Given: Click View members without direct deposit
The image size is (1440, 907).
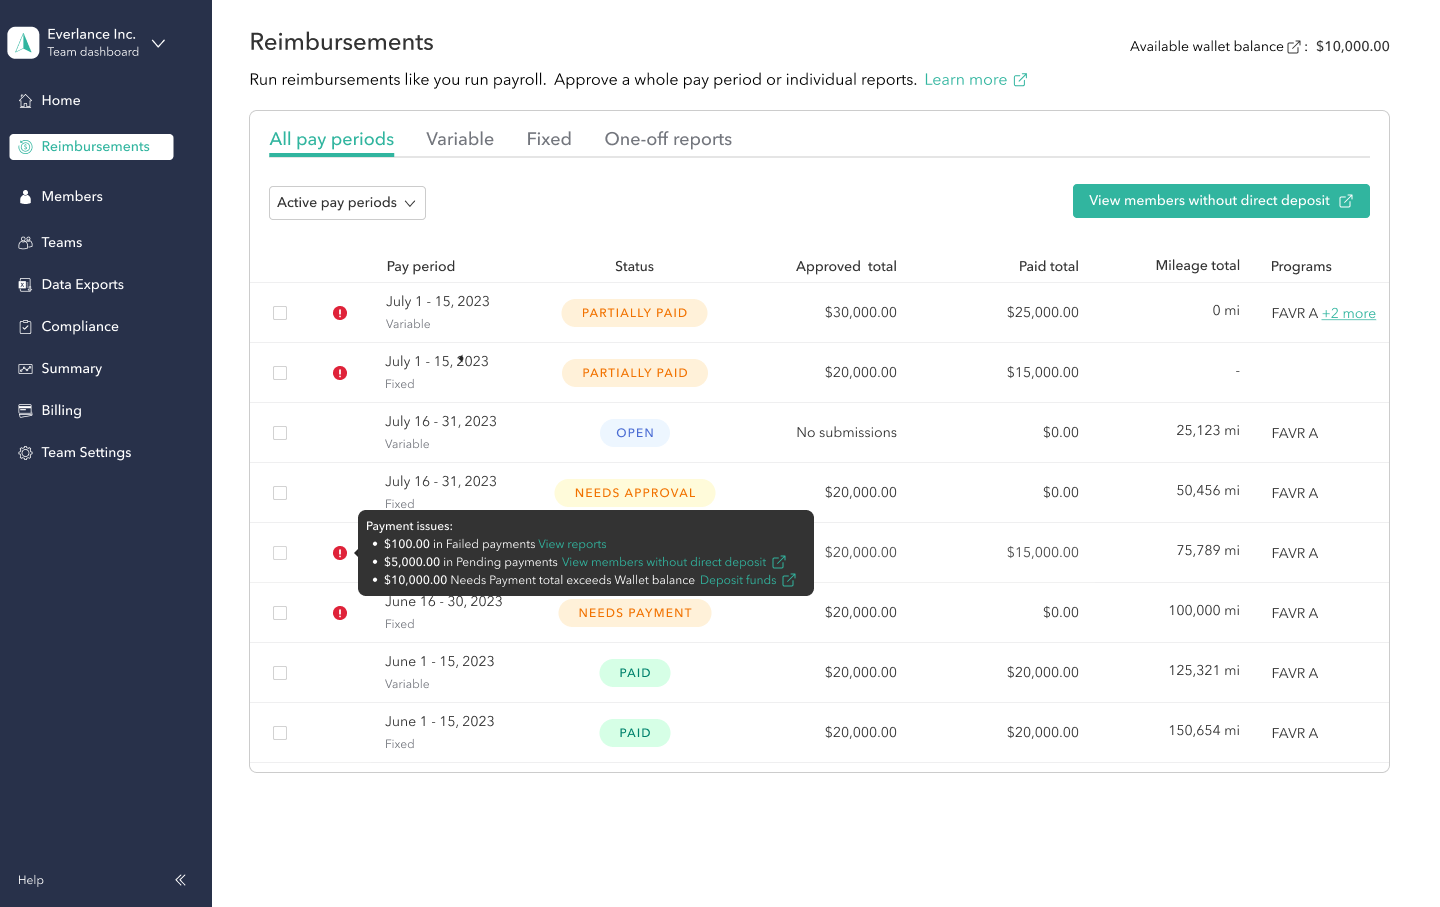Looking at the screenshot, I should [1221, 201].
